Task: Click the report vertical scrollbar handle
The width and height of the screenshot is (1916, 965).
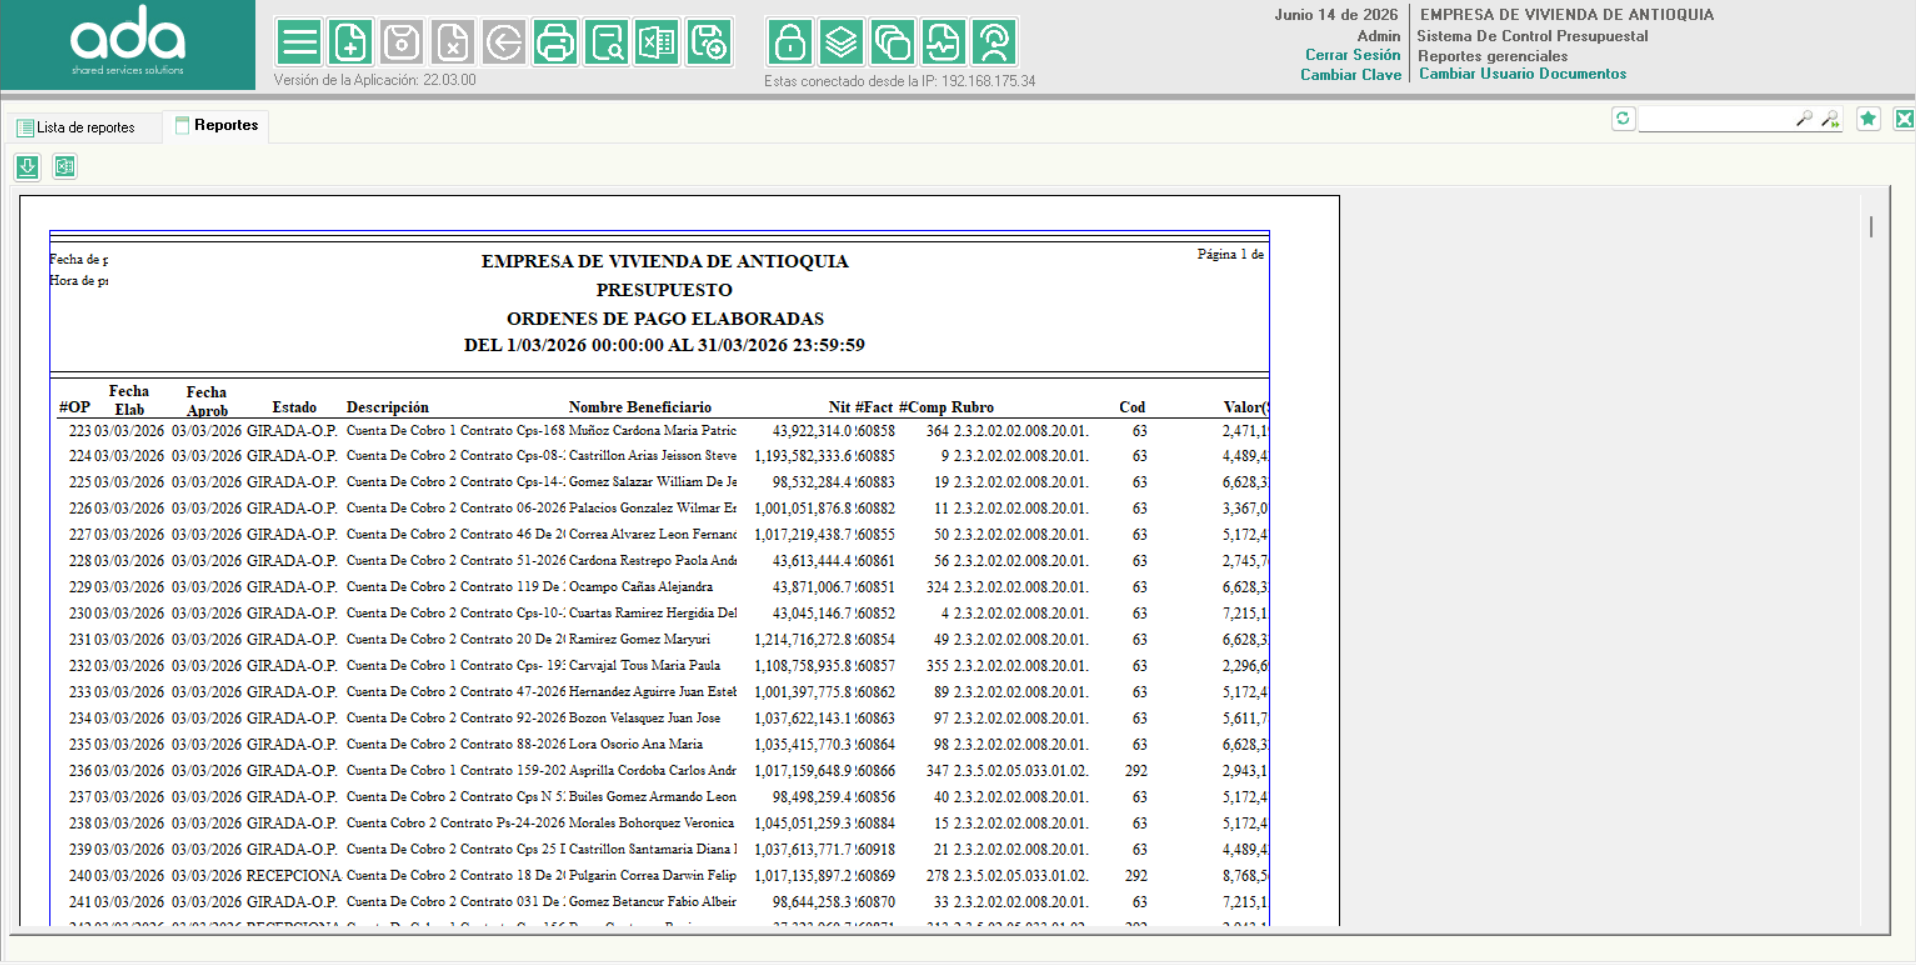Action: coord(1871,226)
